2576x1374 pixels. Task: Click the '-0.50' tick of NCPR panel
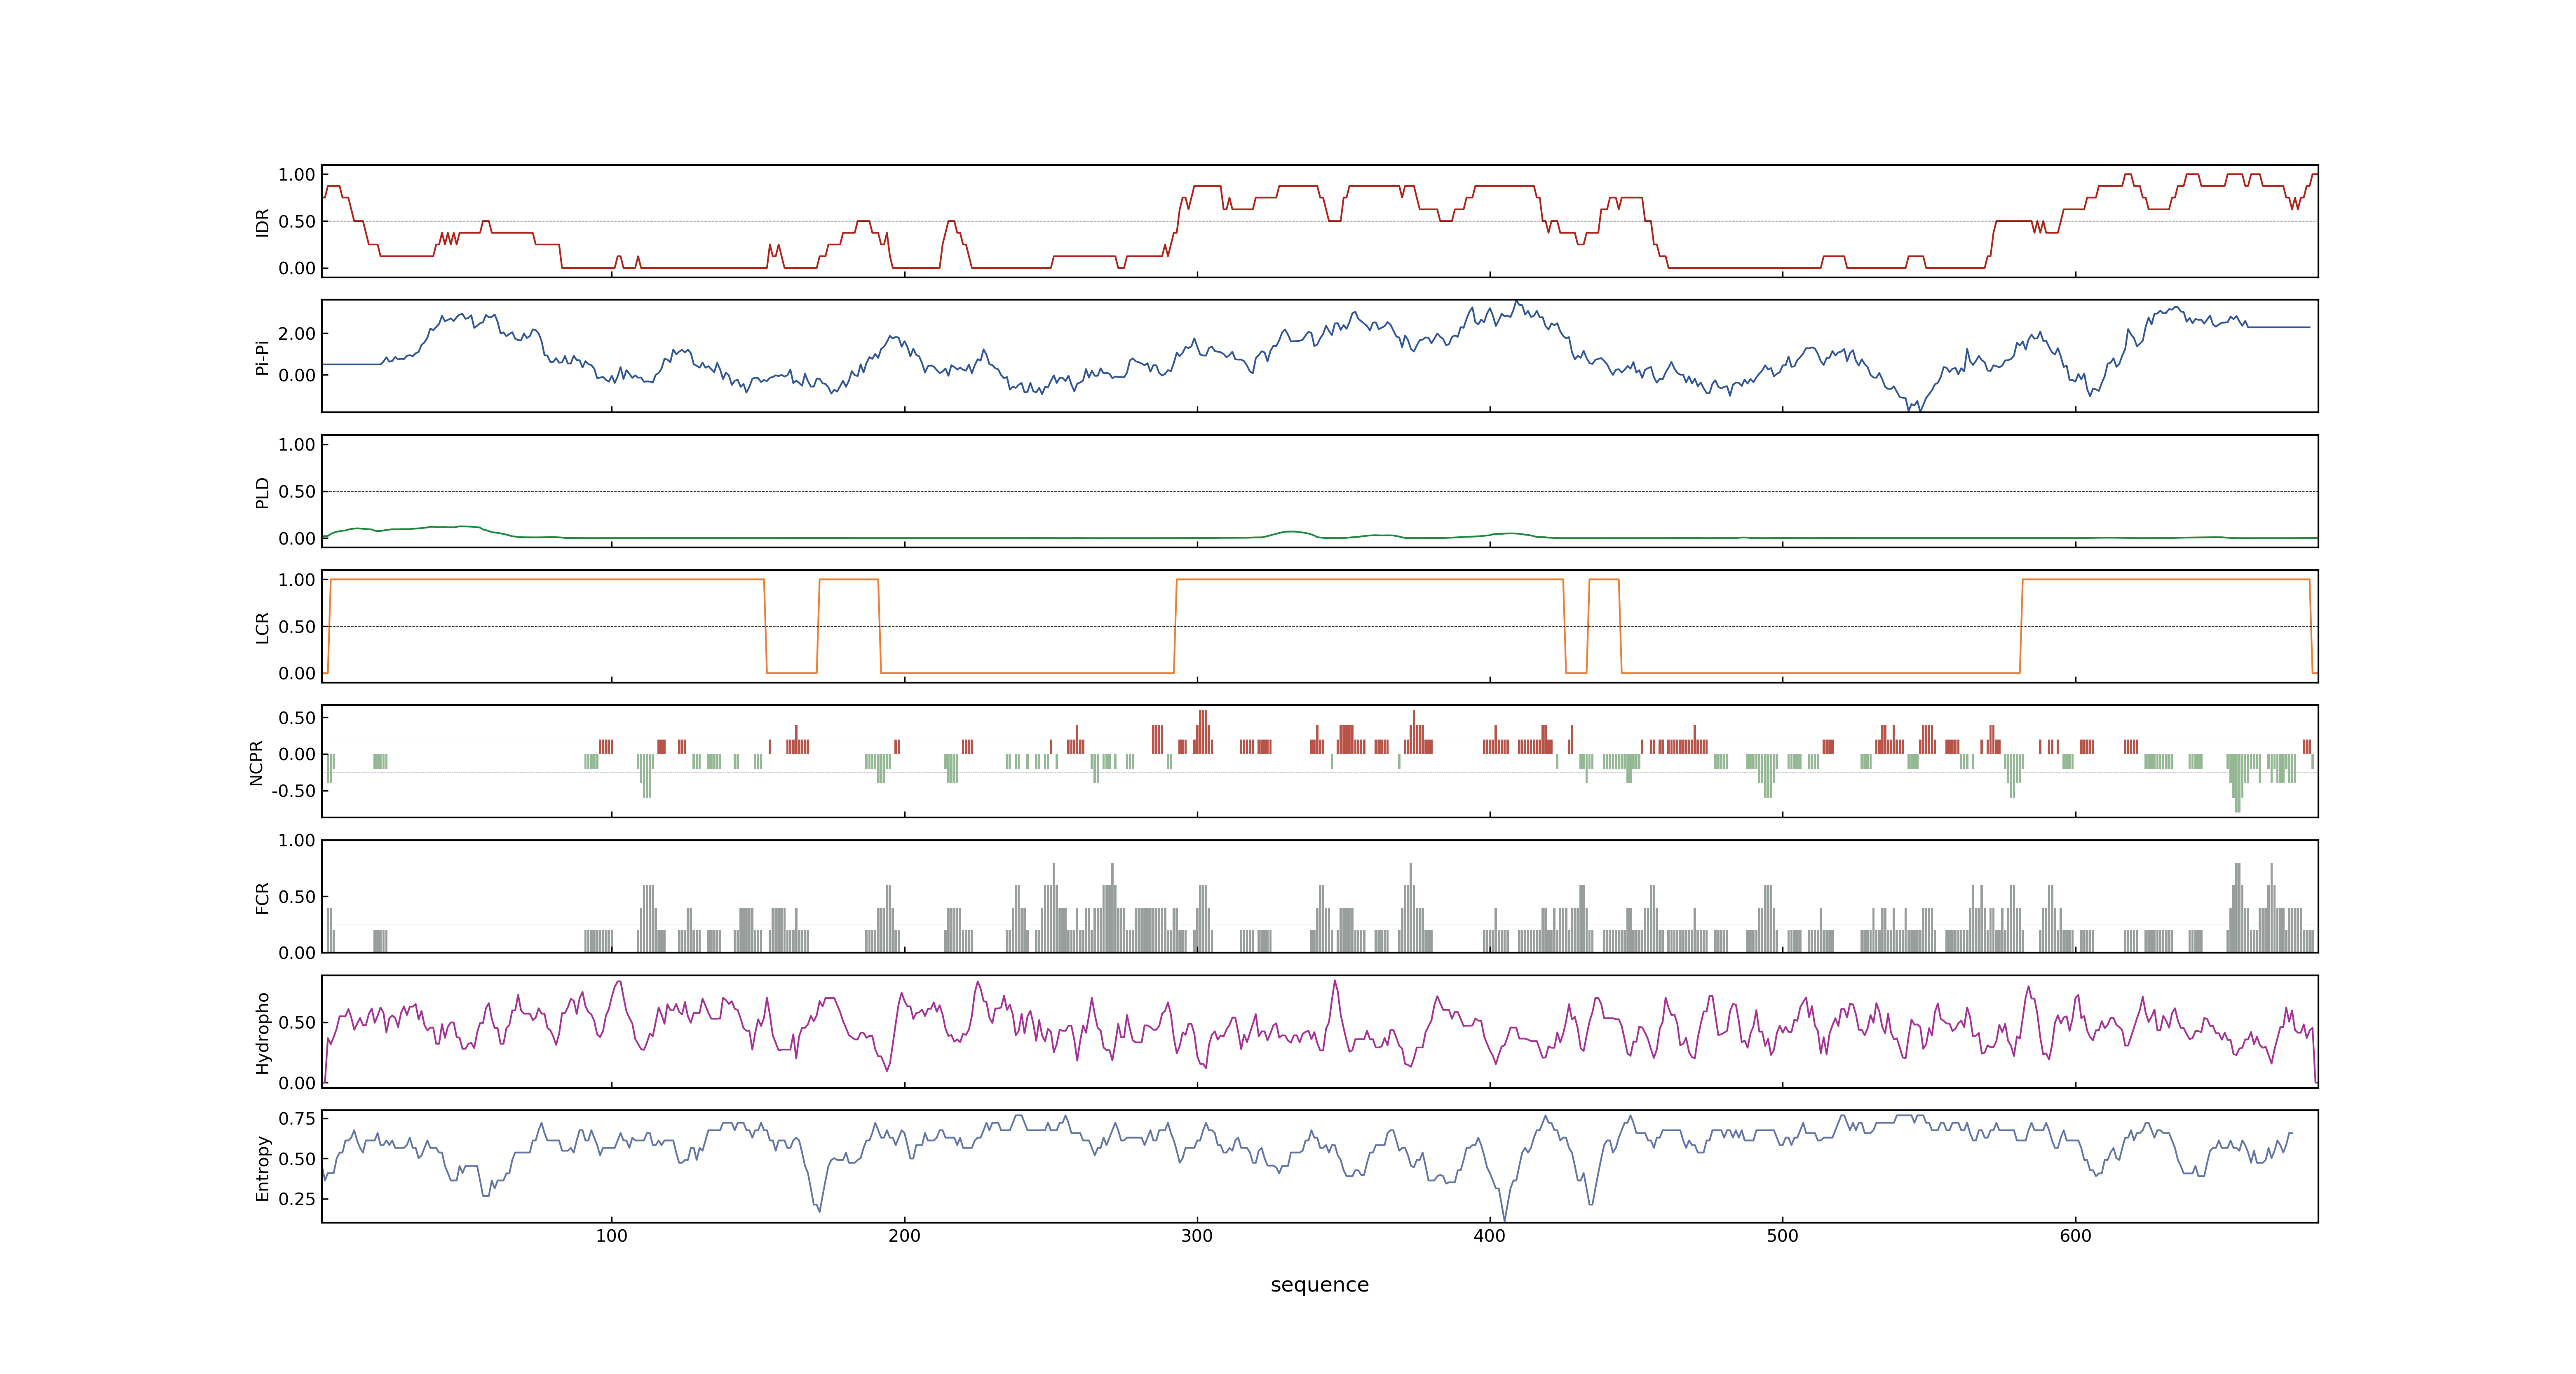click(x=293, y=791)
